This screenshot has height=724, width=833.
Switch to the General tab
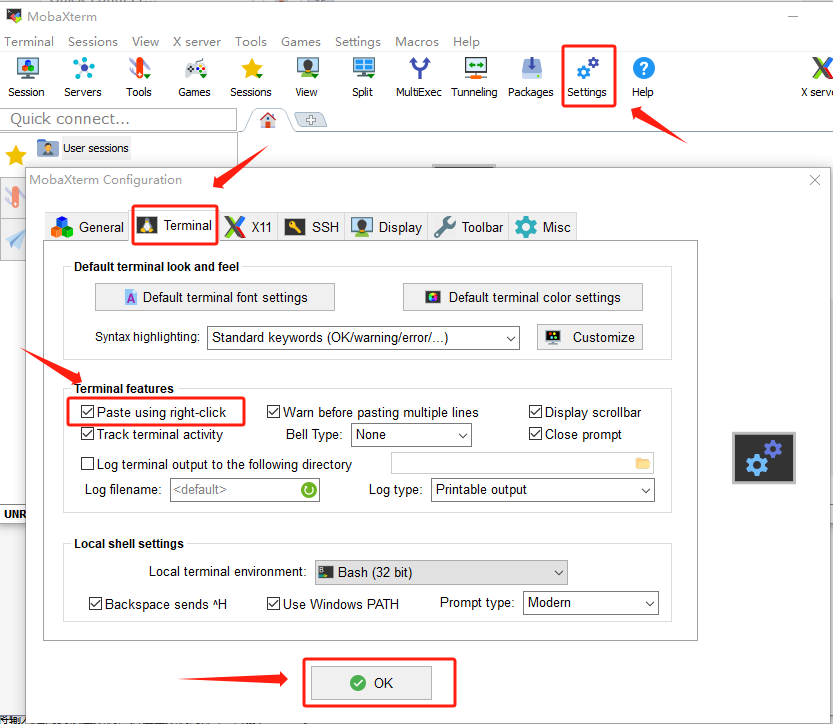click(88, 227)
